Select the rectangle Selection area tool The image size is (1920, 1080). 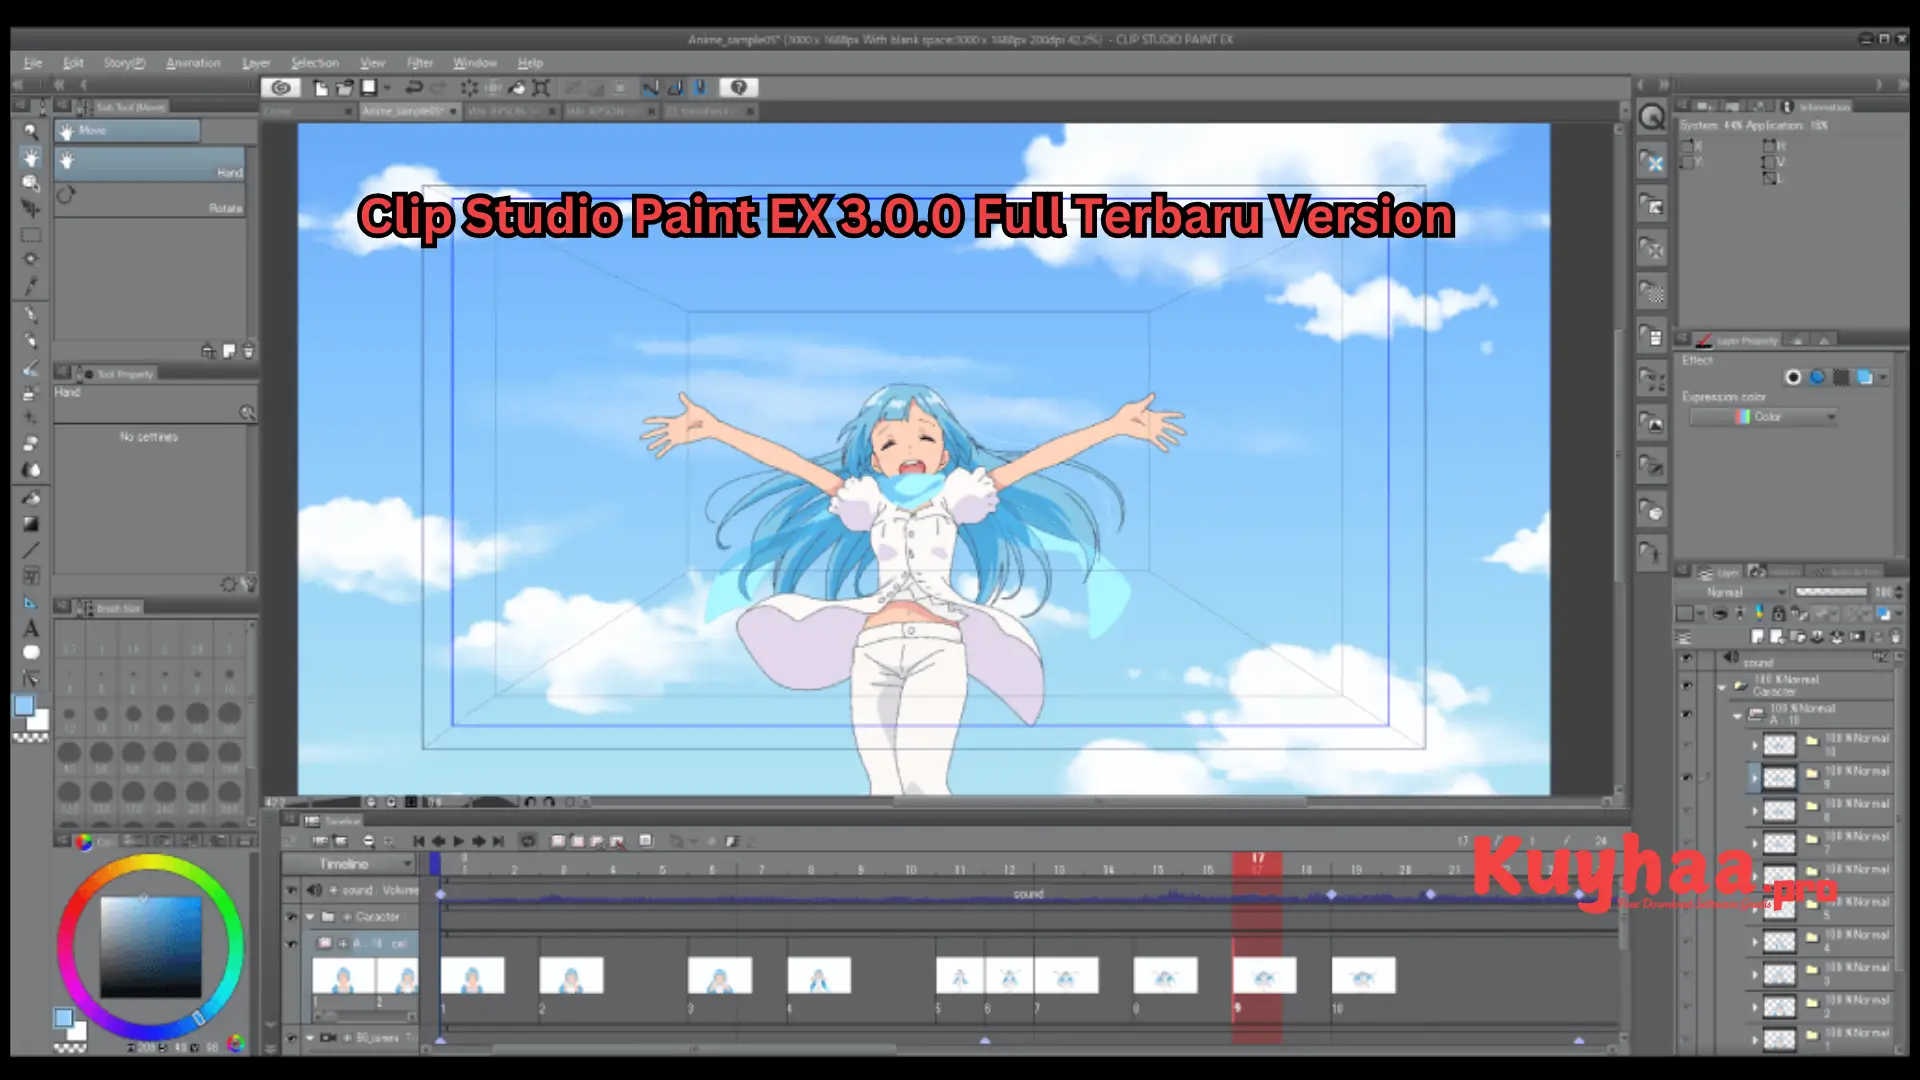pyautogui.click(x=31, y=235)
